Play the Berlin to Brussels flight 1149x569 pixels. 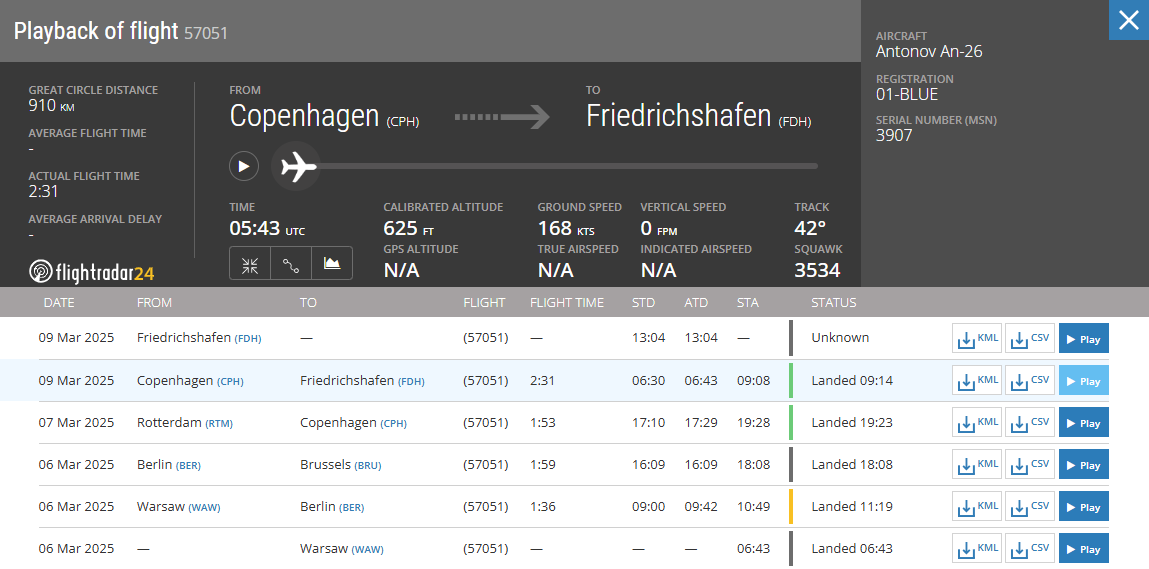pyautogui.click(x=1083, y=464)
